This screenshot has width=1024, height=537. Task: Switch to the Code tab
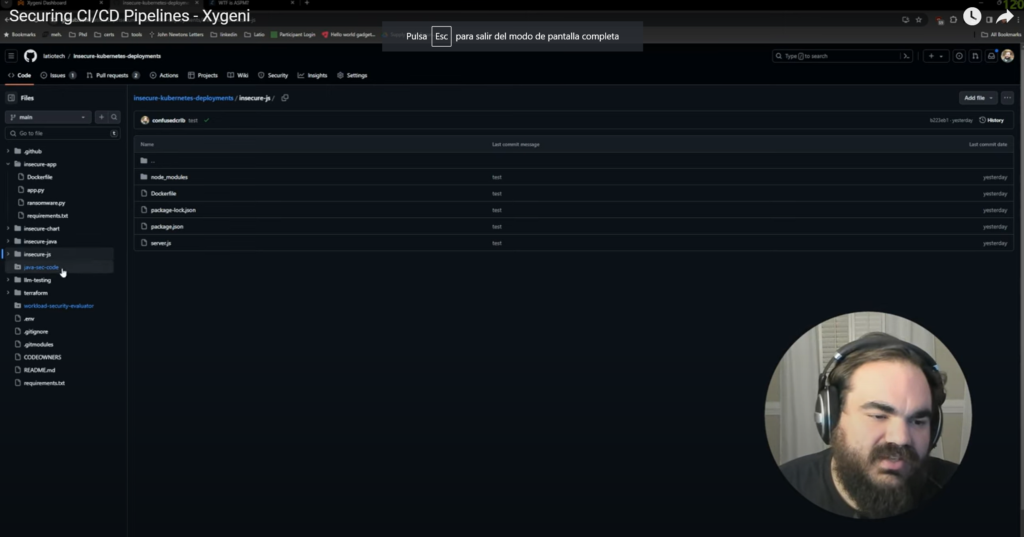[x=20, y=75]
